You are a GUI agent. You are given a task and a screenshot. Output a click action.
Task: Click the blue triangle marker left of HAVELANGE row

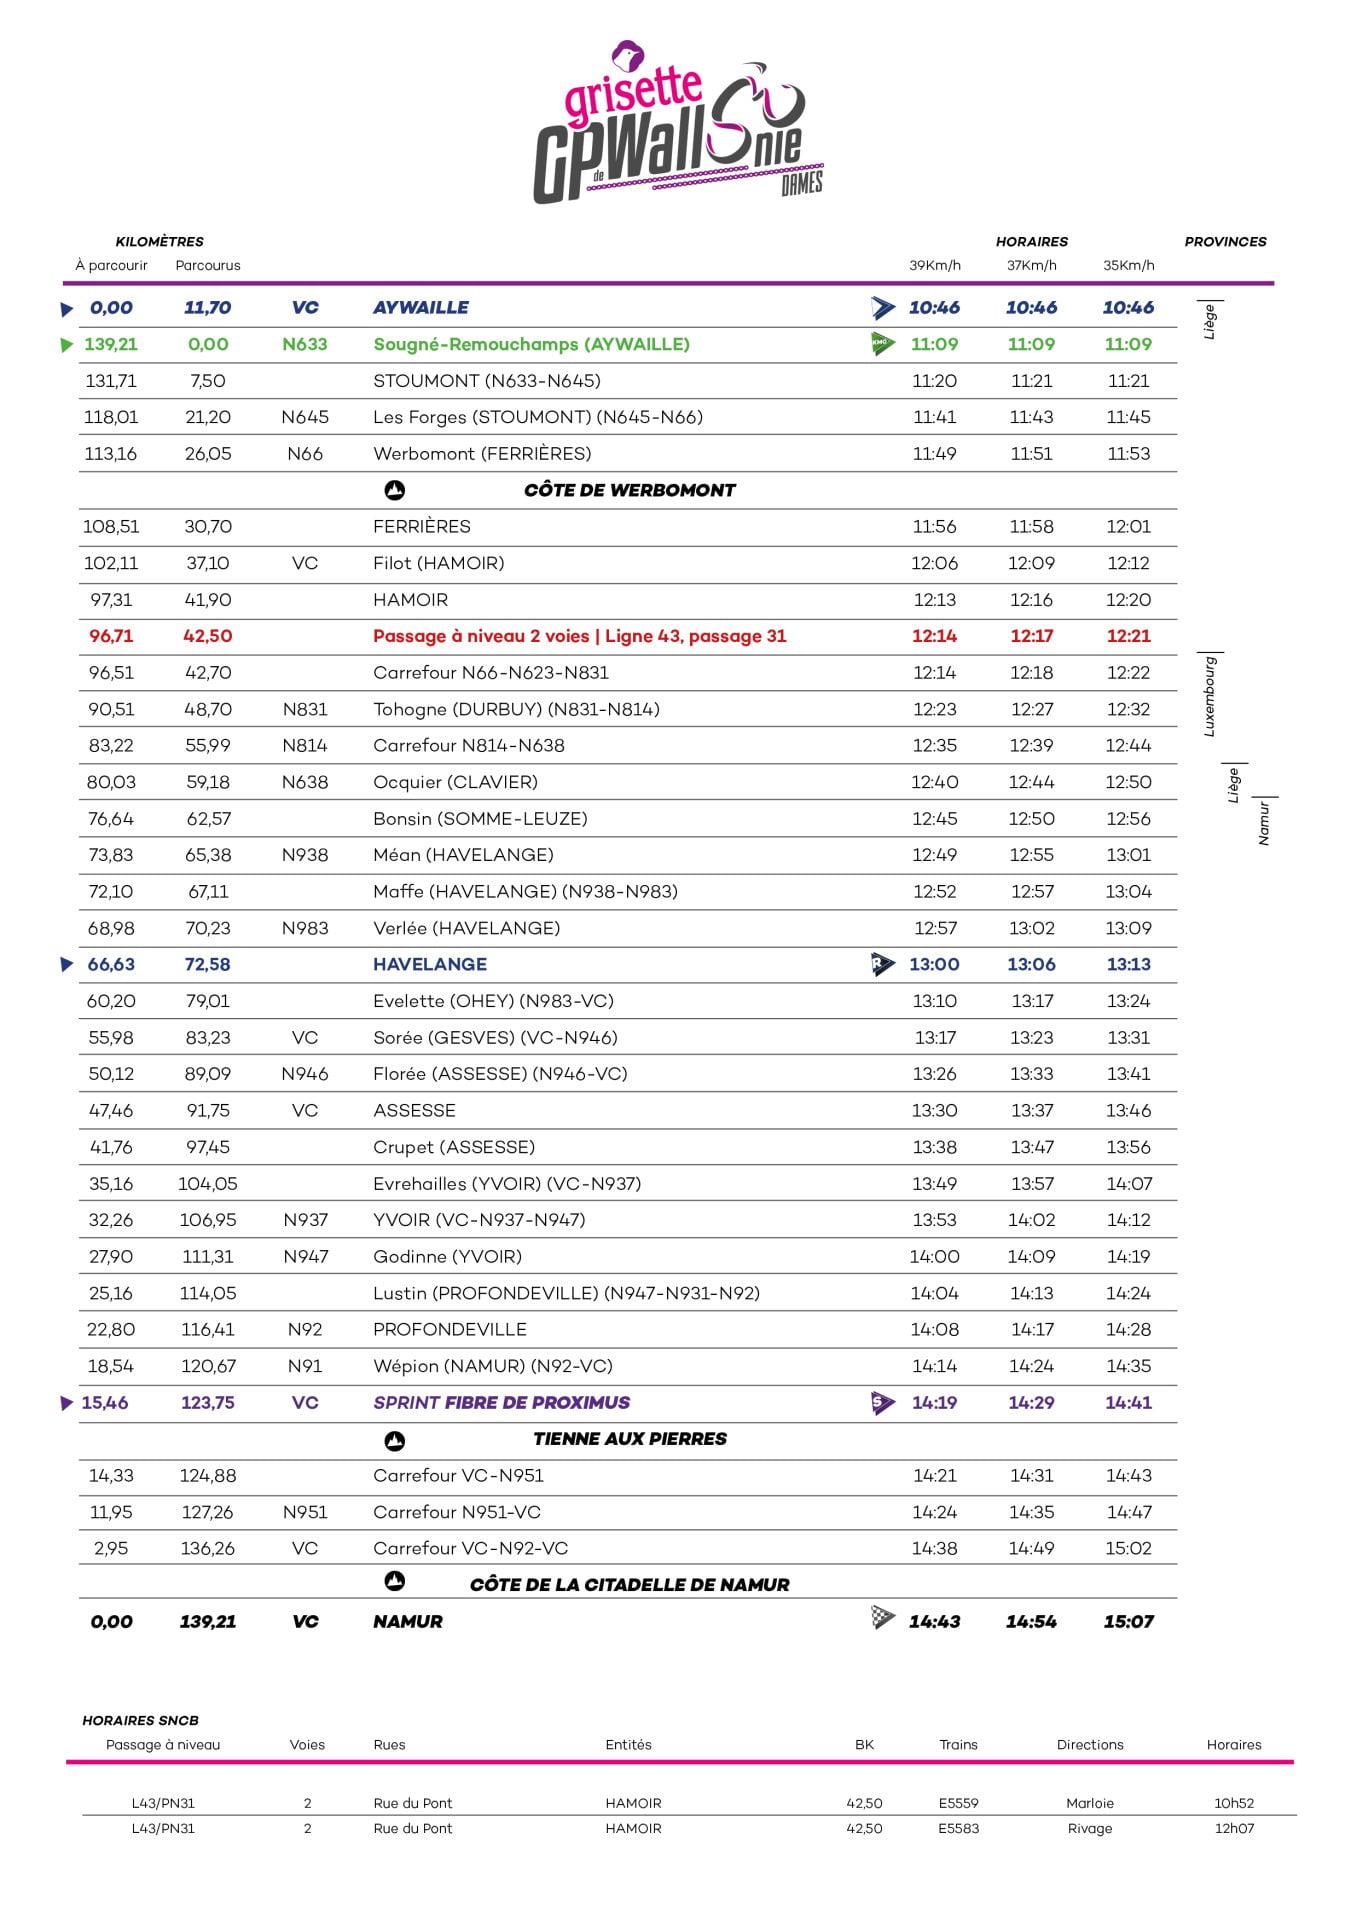(67, 964)
